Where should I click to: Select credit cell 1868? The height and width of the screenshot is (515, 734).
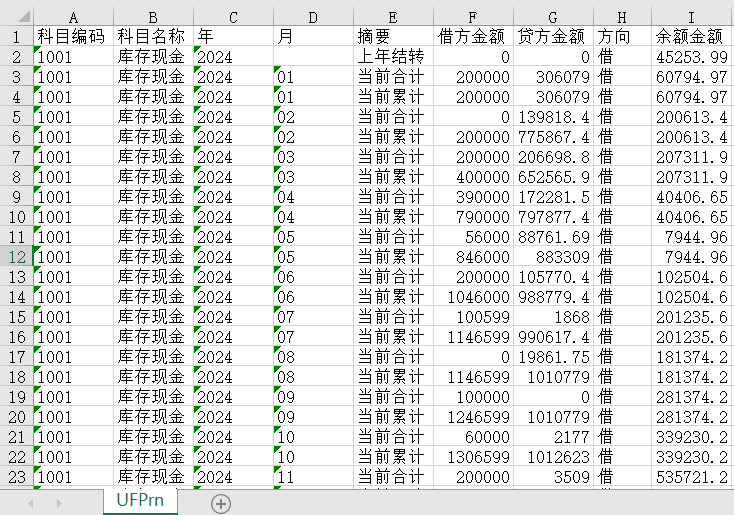pos(554,316)
